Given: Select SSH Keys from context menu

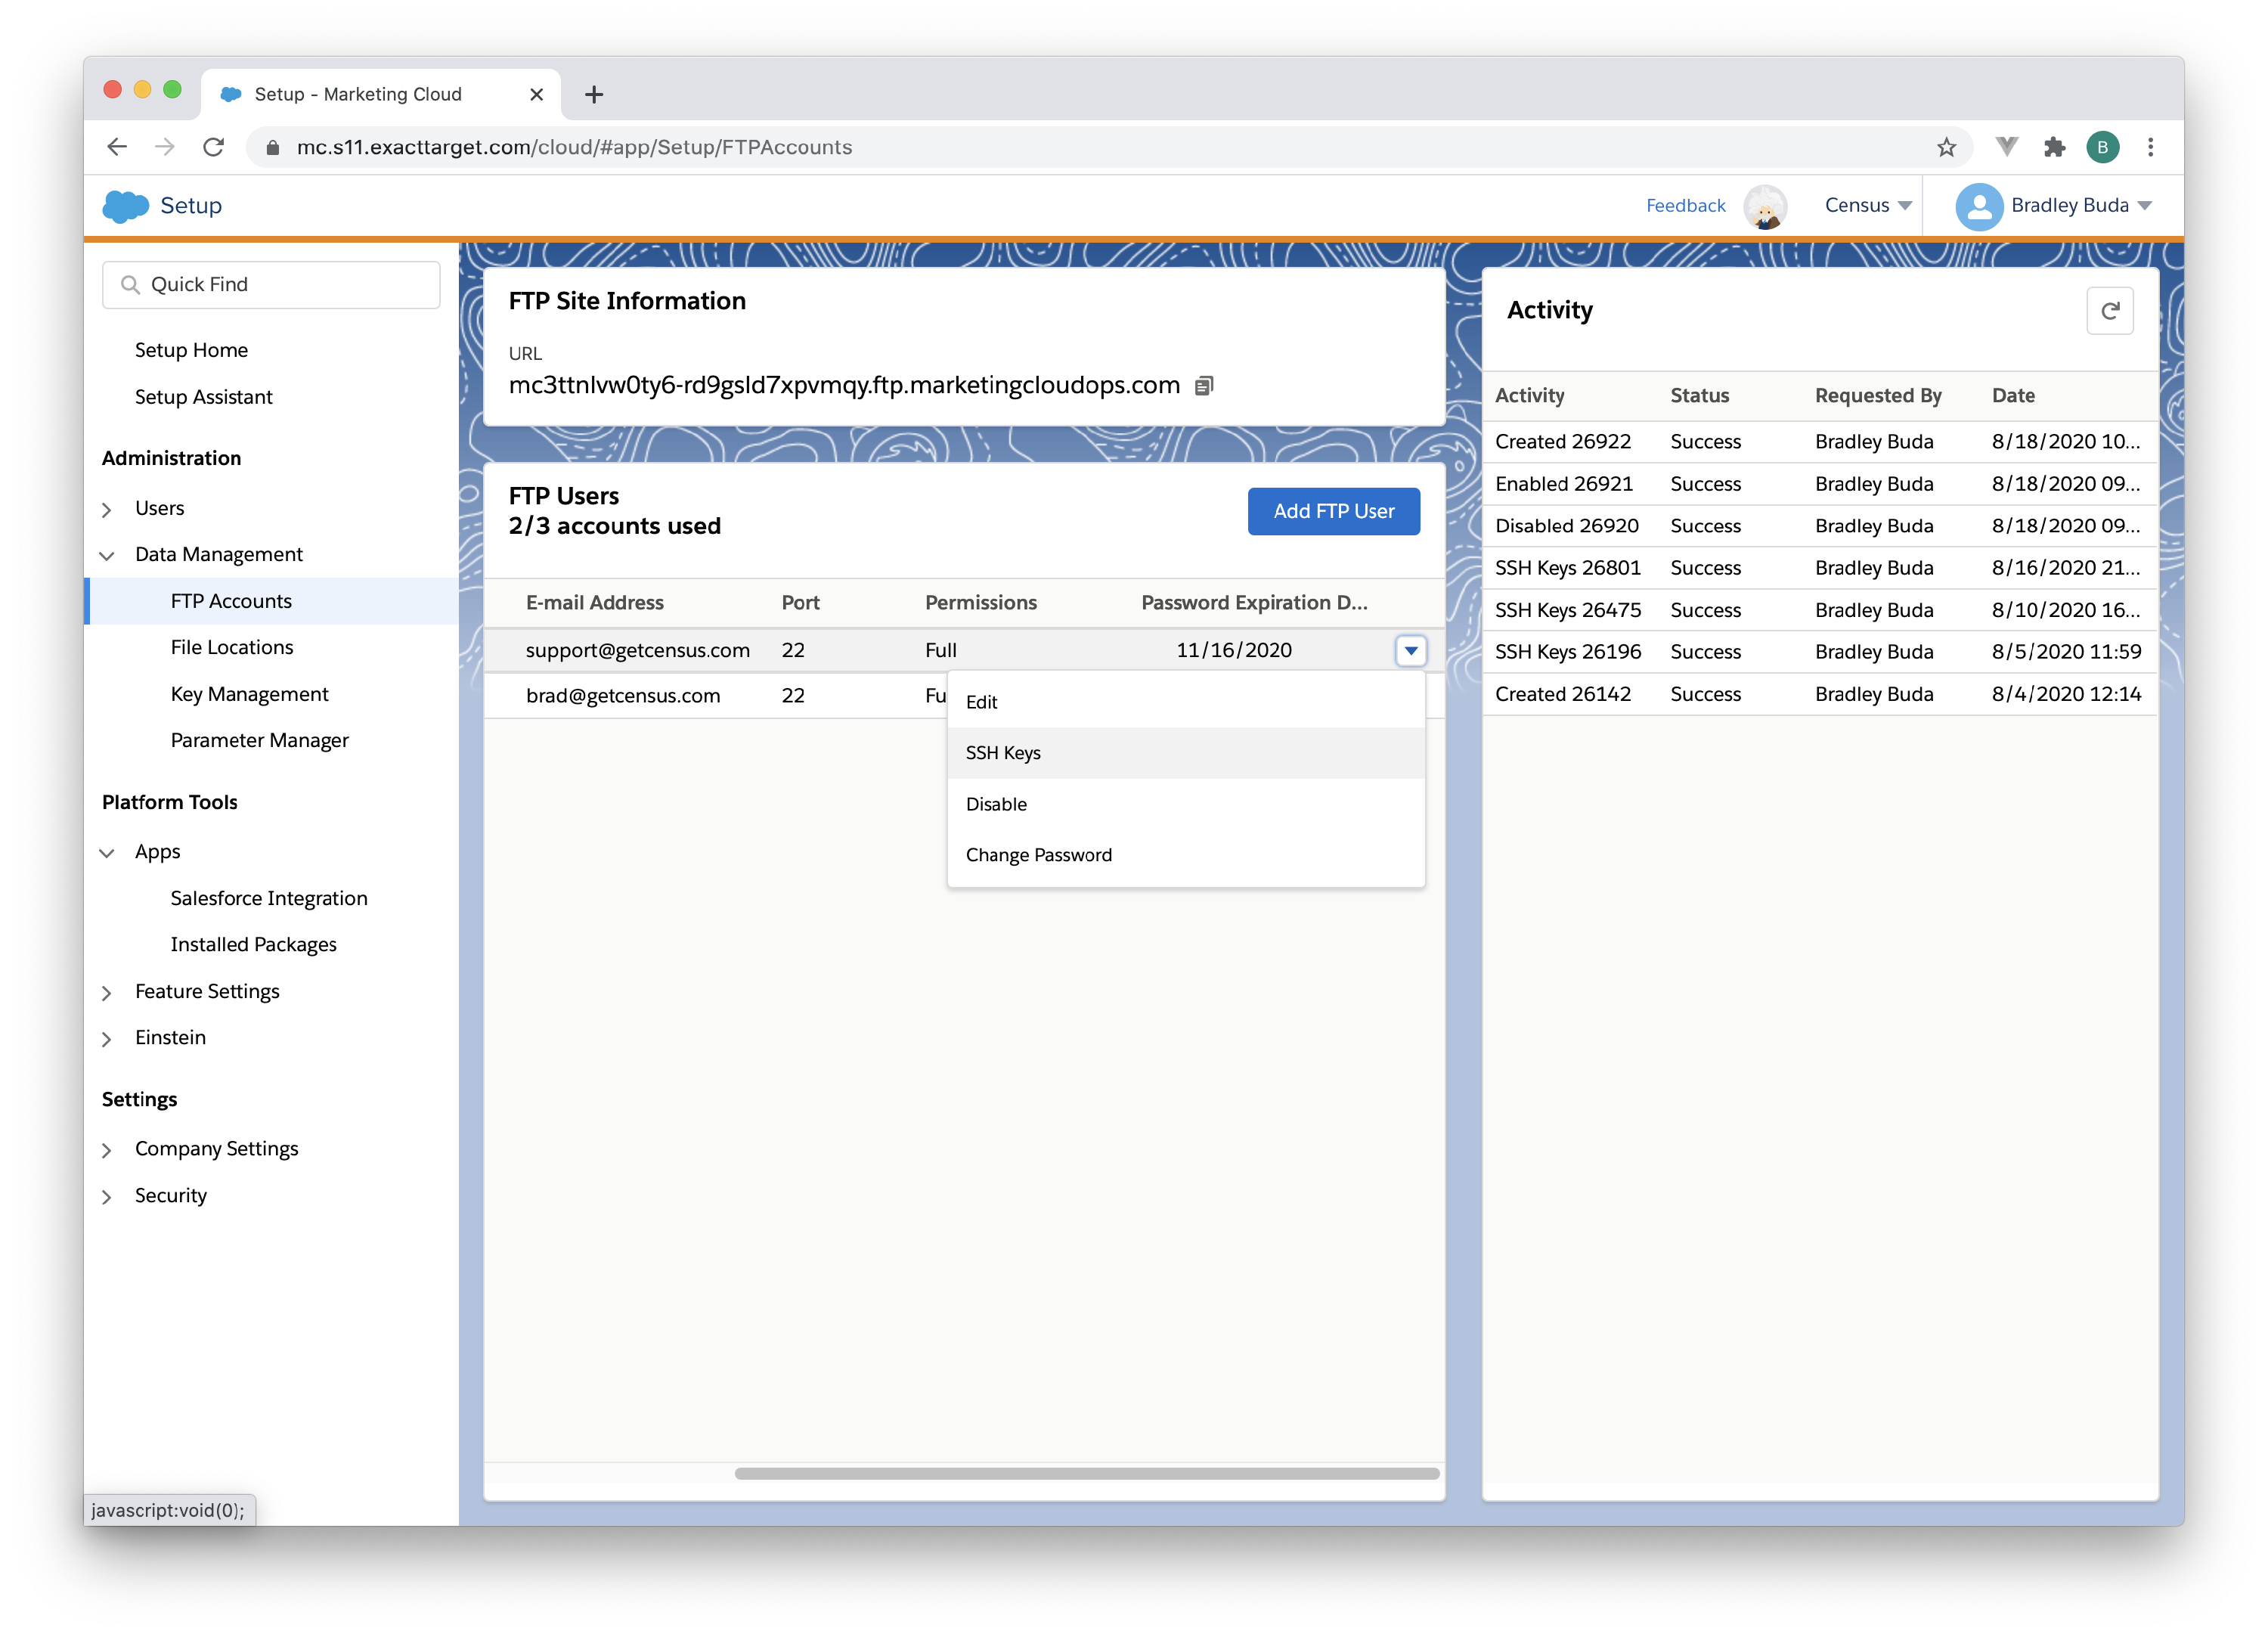Looking at the screenshot, I should 1003,753.
